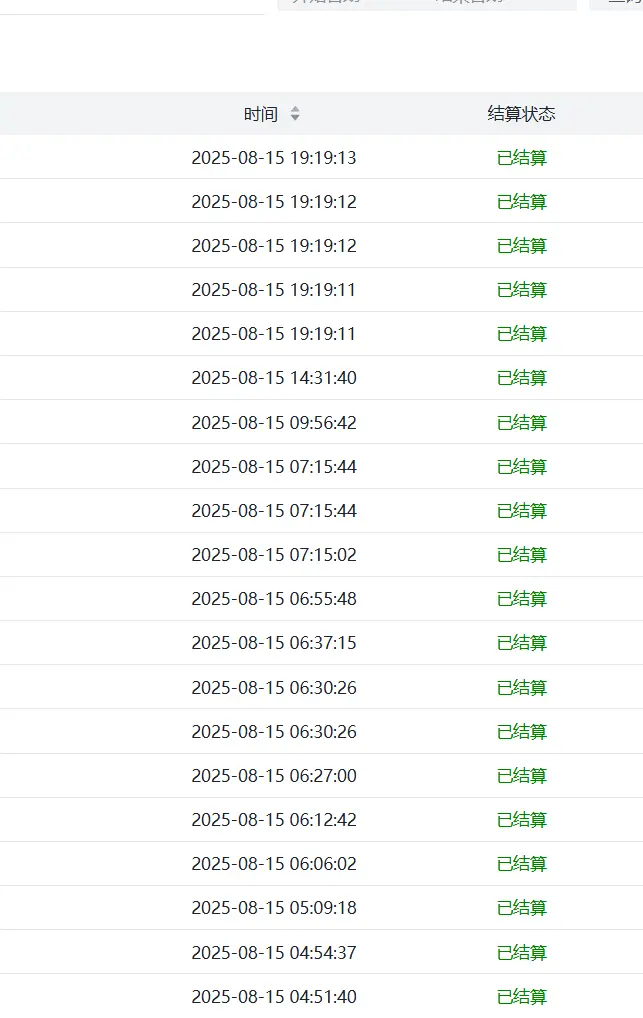
Task: Click the timestamp 2025-08-15 06:55:48
Action: [x=274, y=599]
